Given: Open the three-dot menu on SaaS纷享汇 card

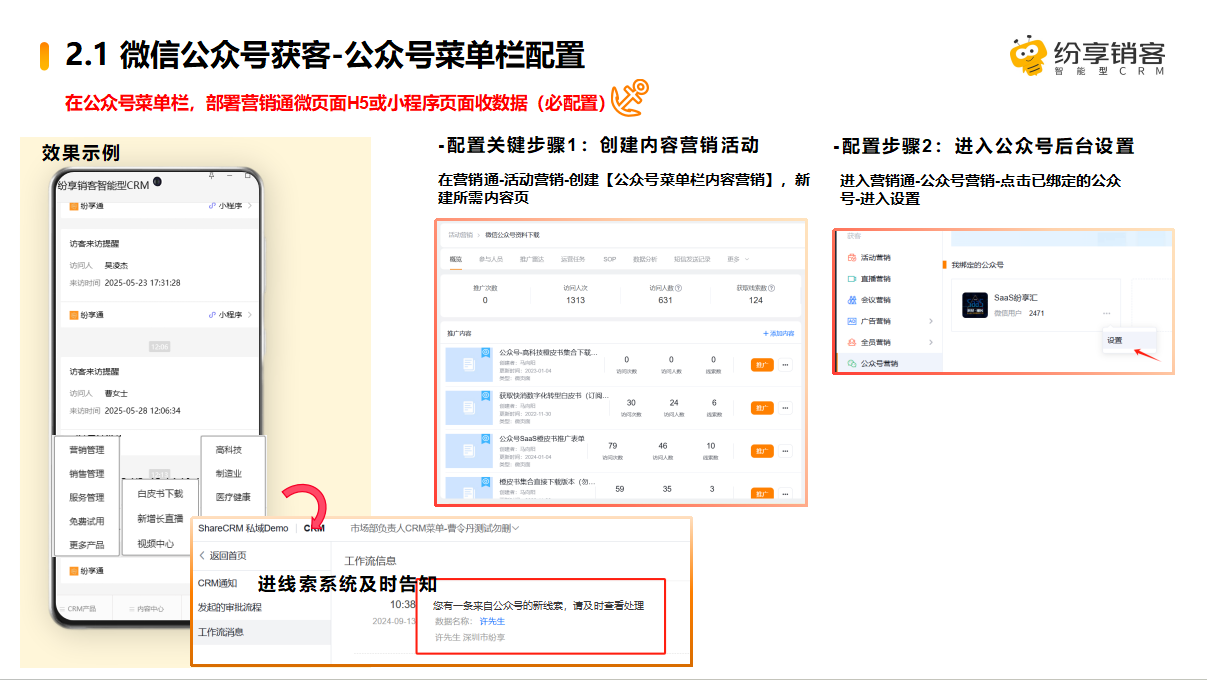Looking at the screenshot, I should [x=1107, y=314].
